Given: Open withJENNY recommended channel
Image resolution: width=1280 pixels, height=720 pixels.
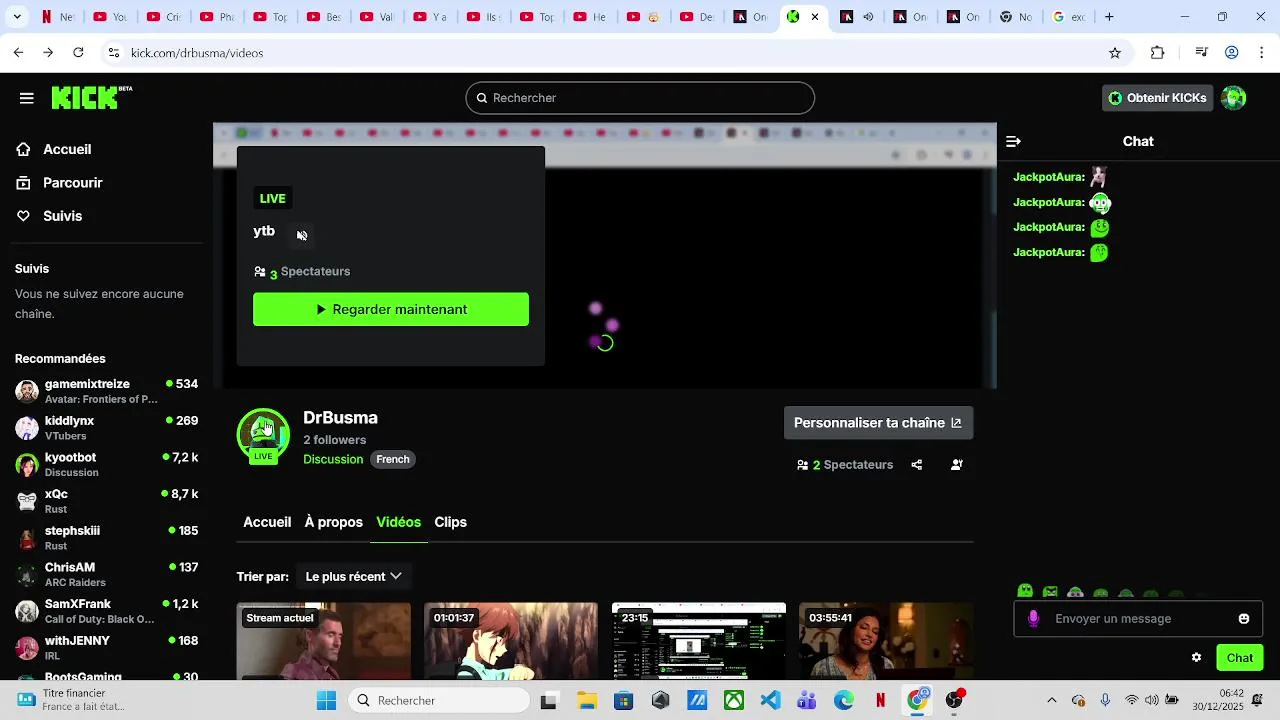Looking at the screenshot, I should (x=107, y=648).
